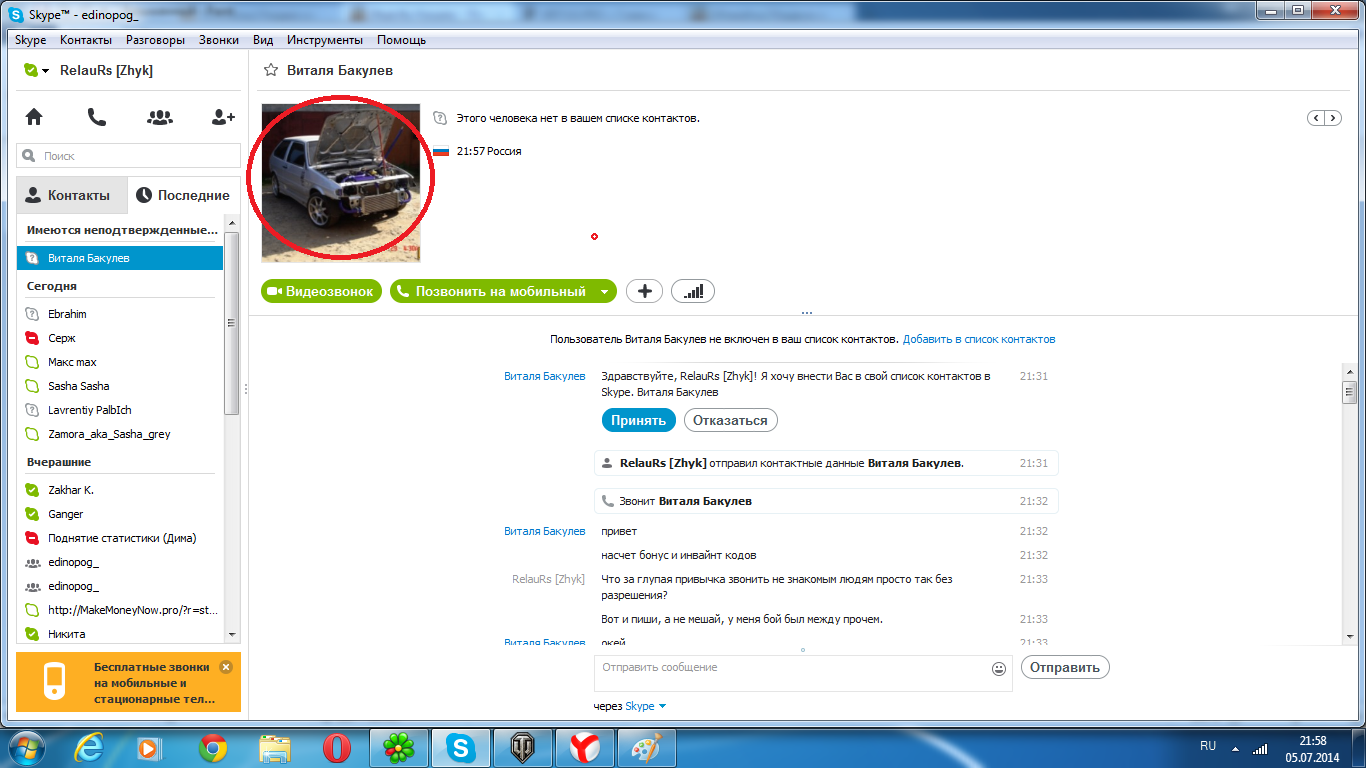Open conversation with Никита
Image resolution: width=1366 pixels, height=768 pixels.
click(120, 634)
